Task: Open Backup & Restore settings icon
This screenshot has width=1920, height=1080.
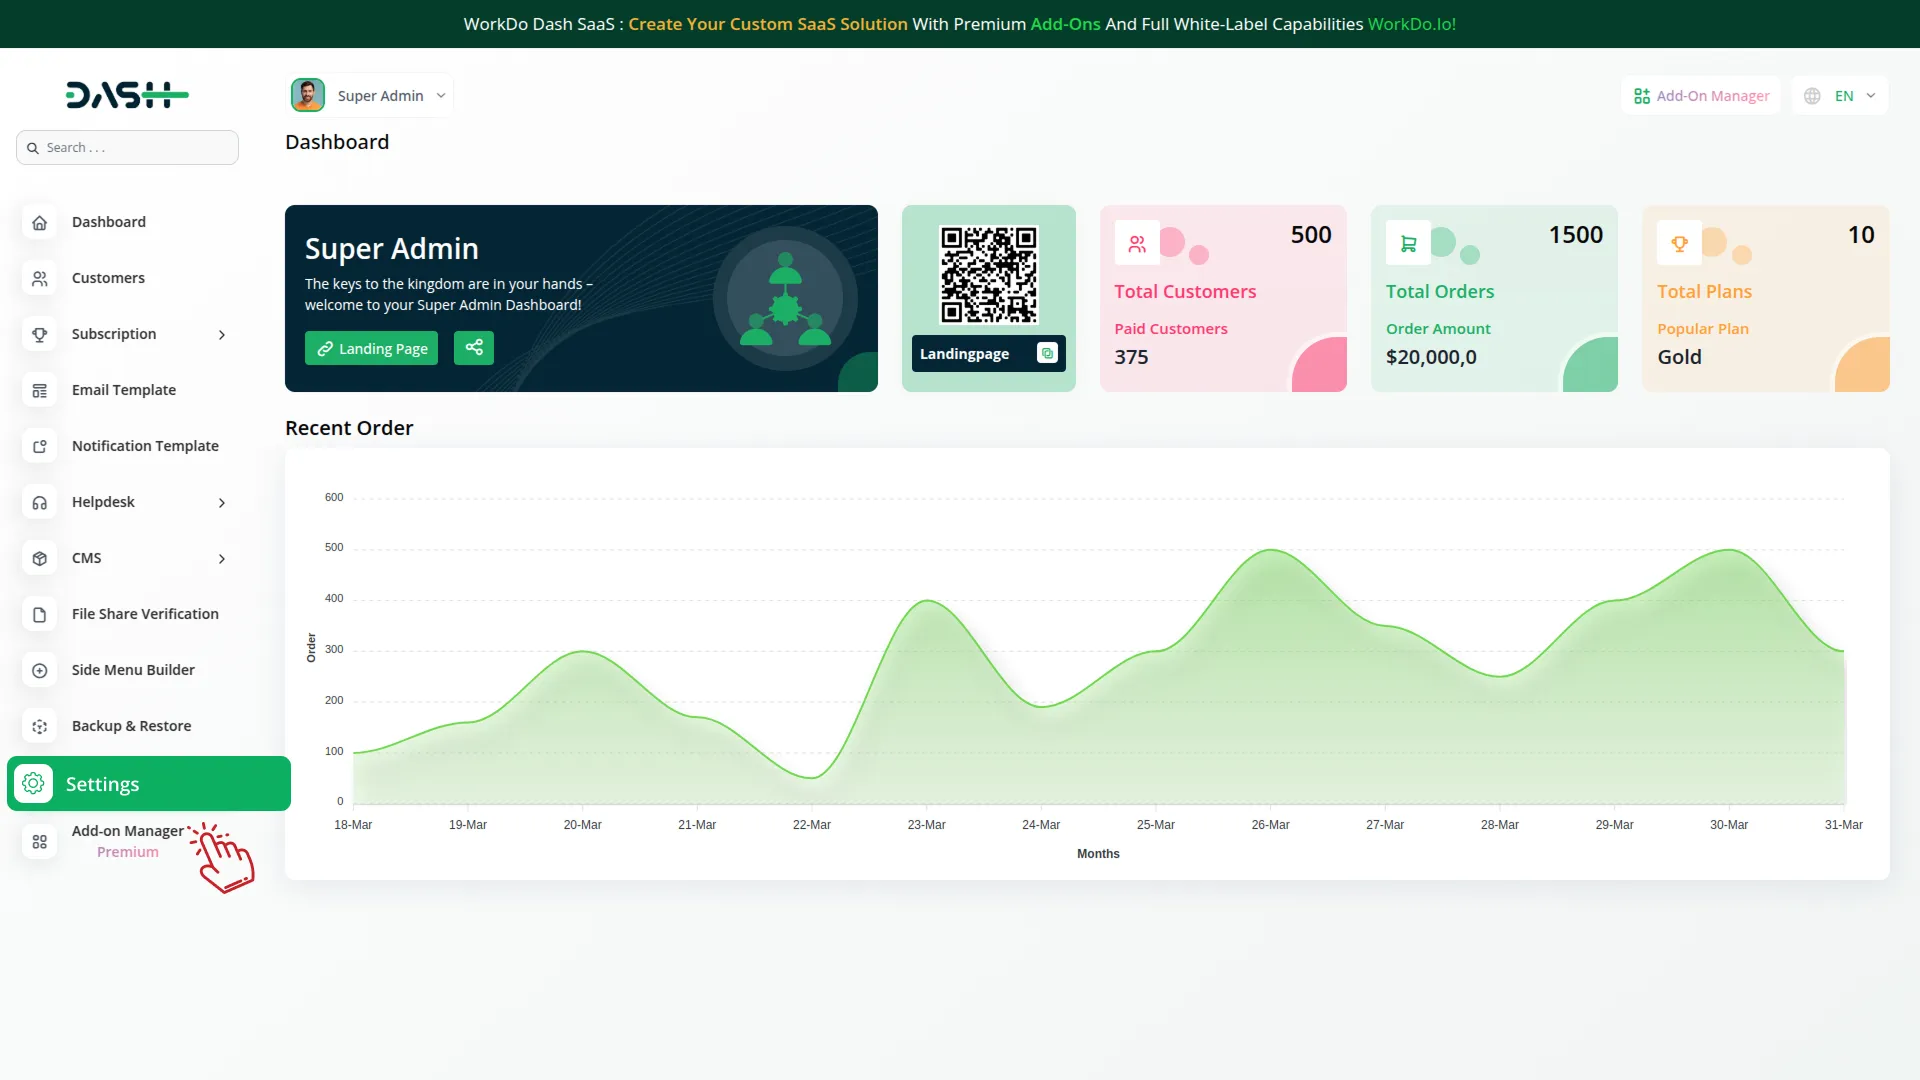Action: (39, 726)
